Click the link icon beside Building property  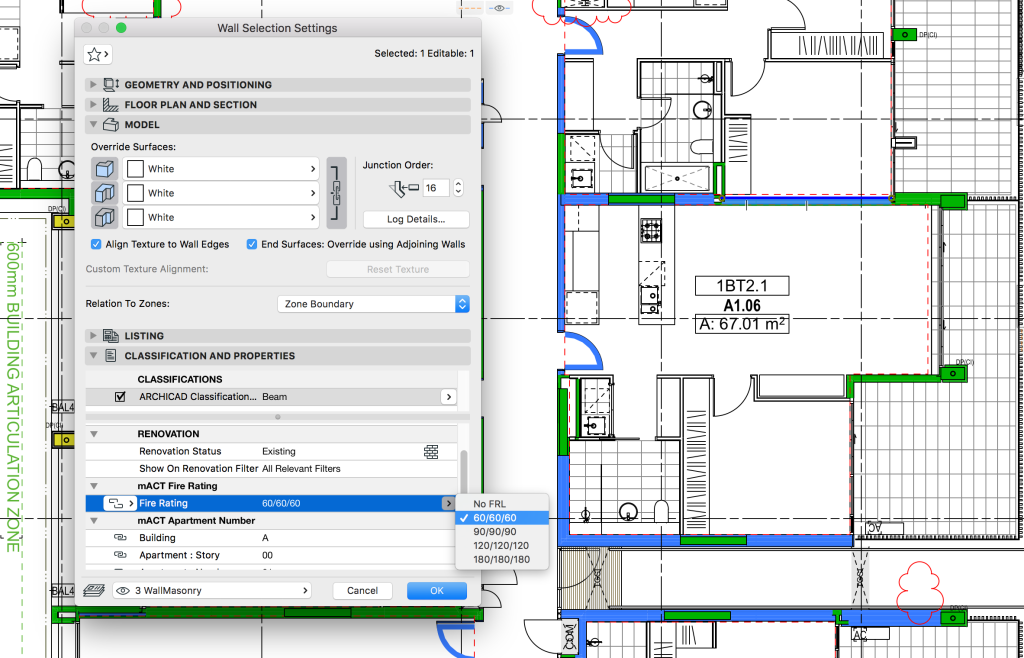click(x=120, y=538)
